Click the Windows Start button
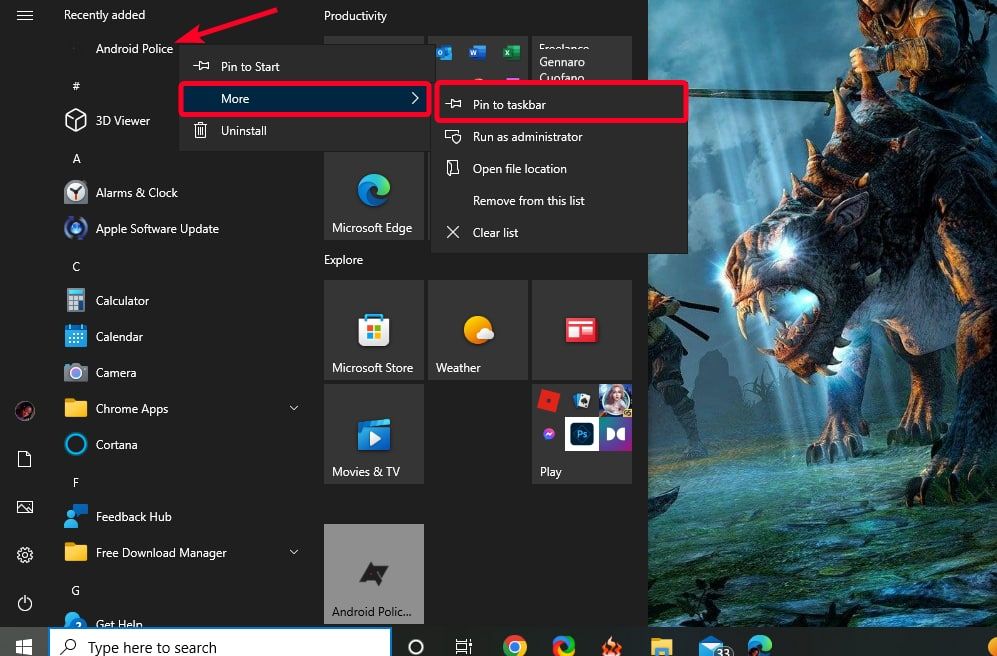 [x=24, y=646]
